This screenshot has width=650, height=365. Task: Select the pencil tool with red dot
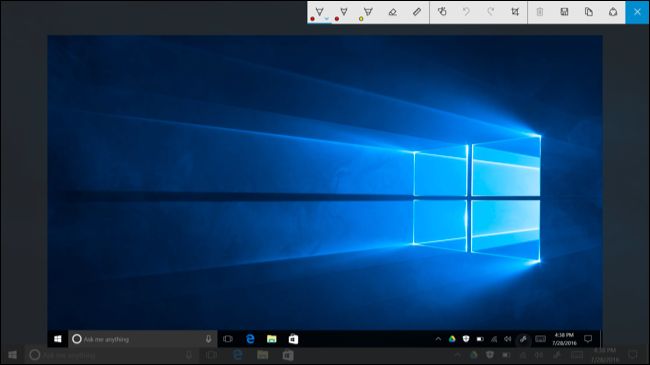344,12
